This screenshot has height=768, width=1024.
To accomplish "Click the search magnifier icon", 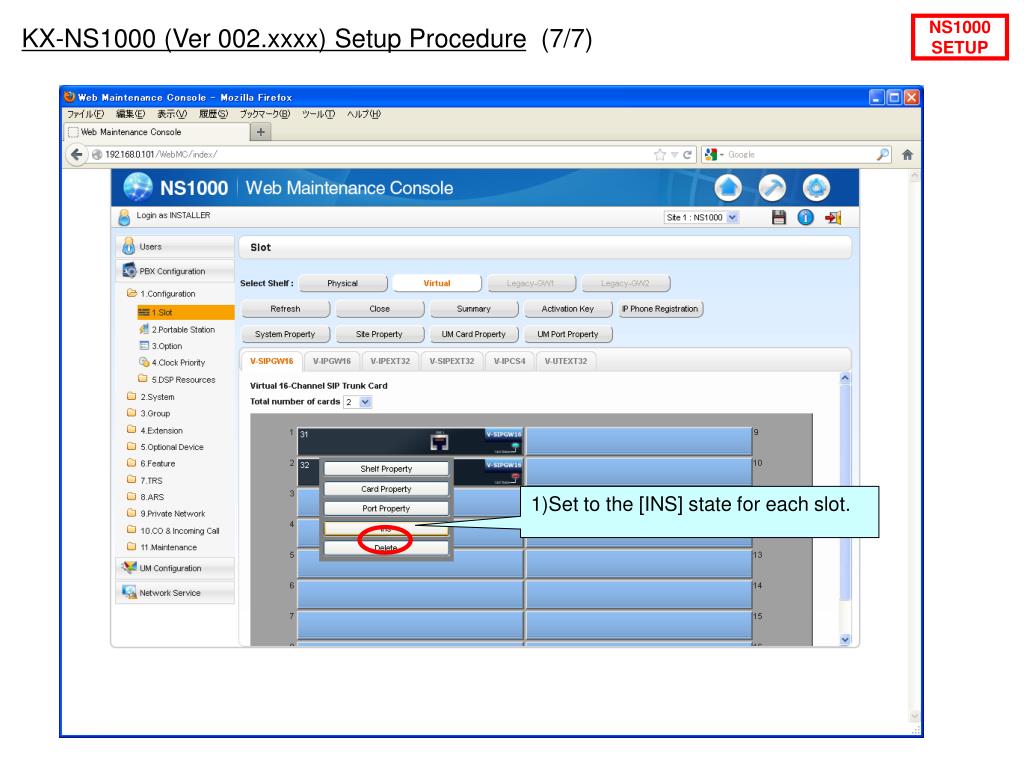I will 882,155.
